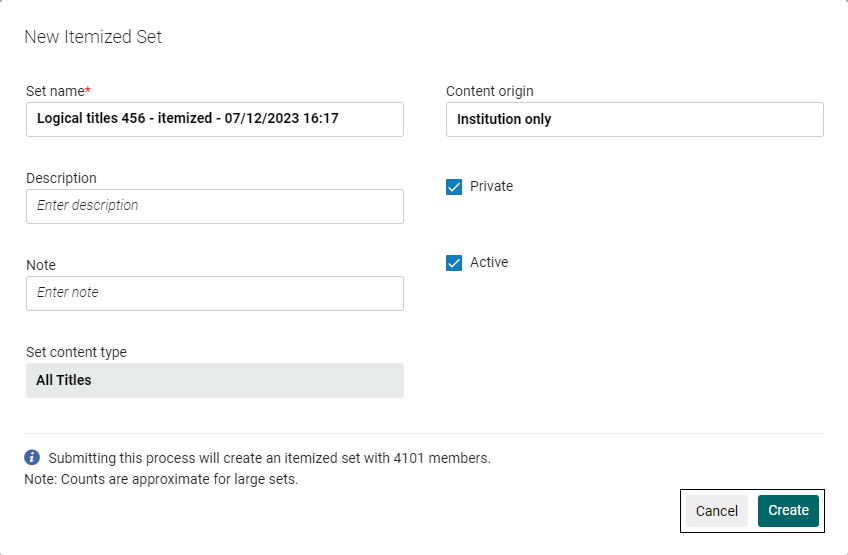Click the All Titles content type field
The width and height of the screenshot is (848, 555).
click(214, 380)
